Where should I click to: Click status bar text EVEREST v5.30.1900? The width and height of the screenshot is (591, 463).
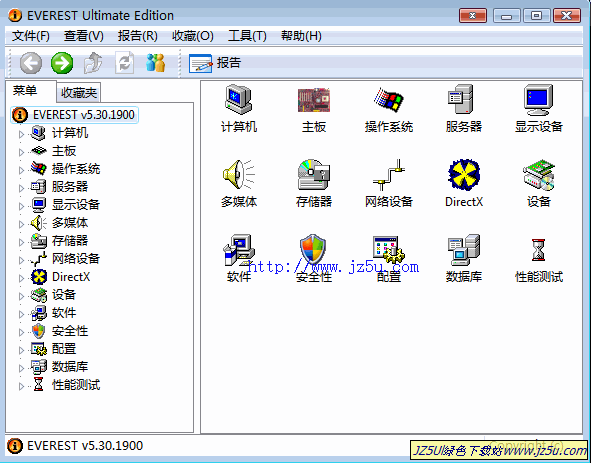coord(85,446)
